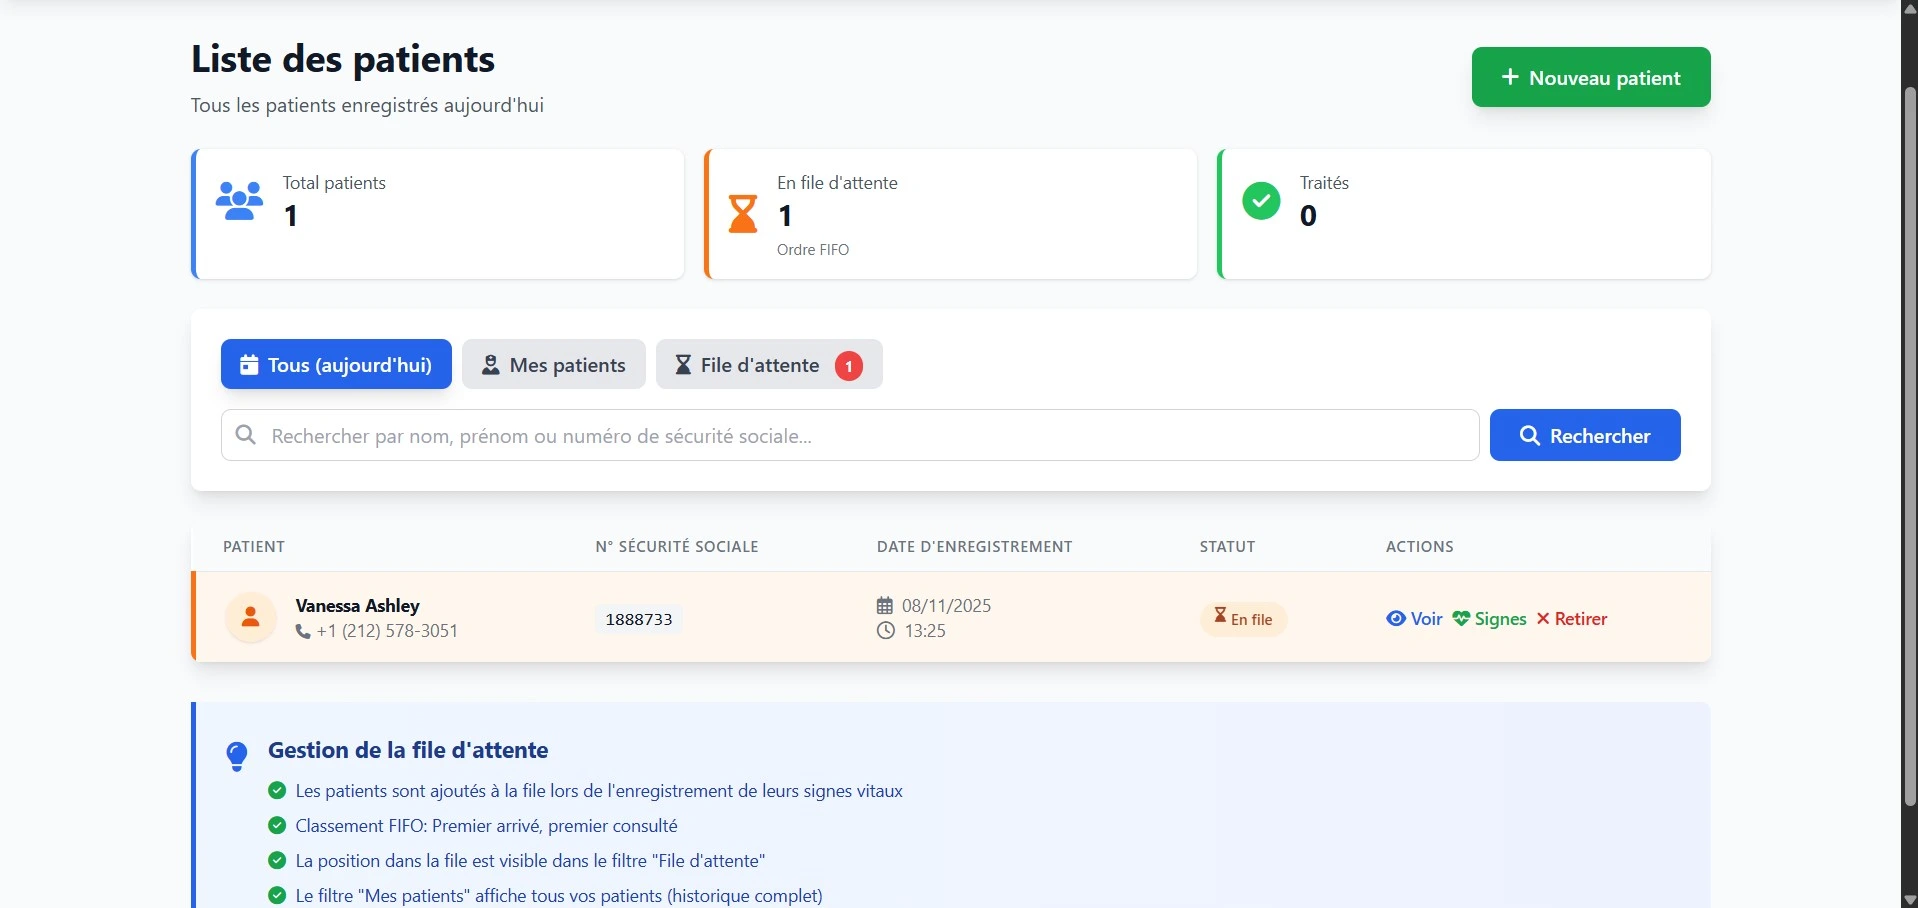
Task: Open Signes vitals link for the patient
Action: pyautogui.click(x=1489, y=619)
